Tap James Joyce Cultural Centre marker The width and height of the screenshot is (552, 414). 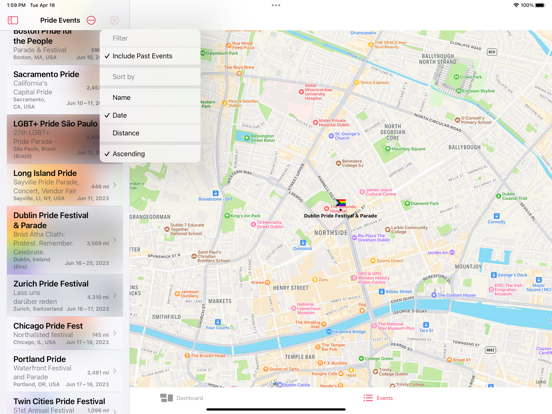coord(362,192)
